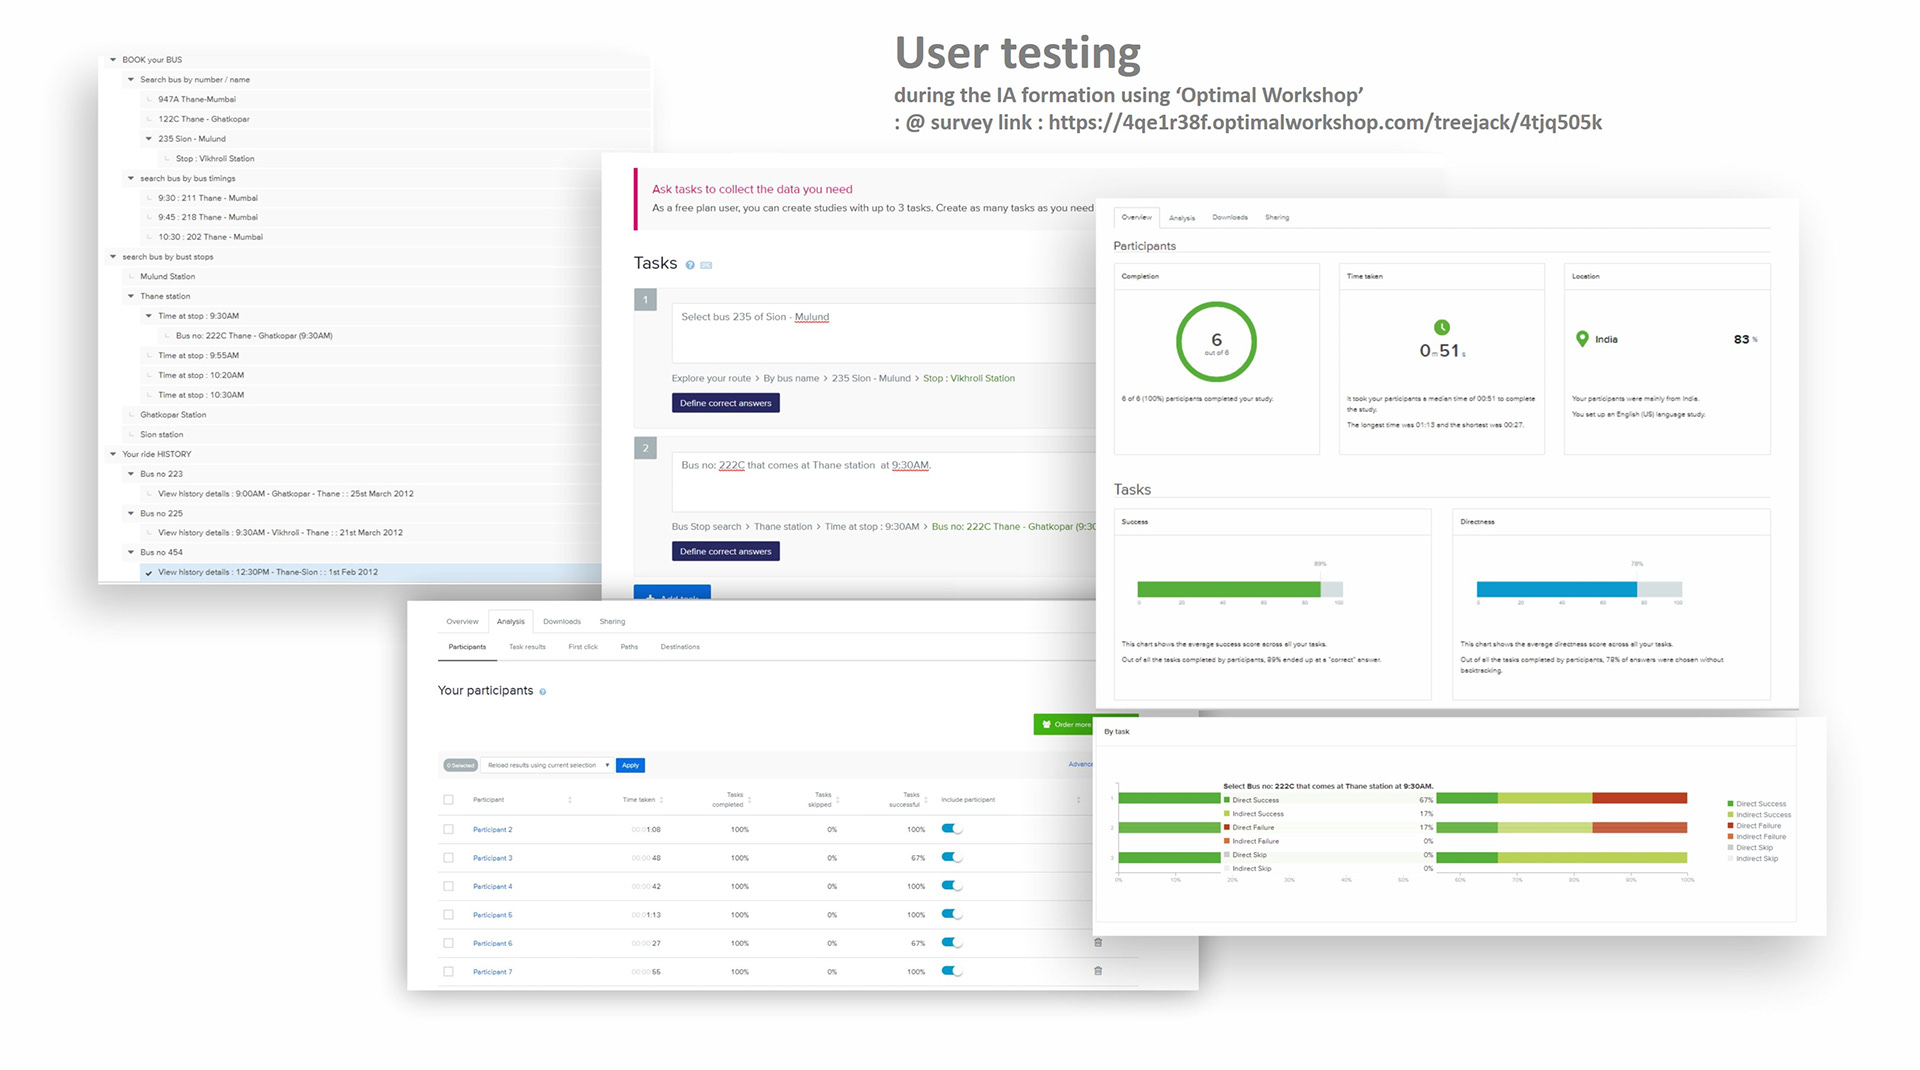Sort by the Tasks skipped column arrows
Screen dimensions: 1920x1070
838,800
